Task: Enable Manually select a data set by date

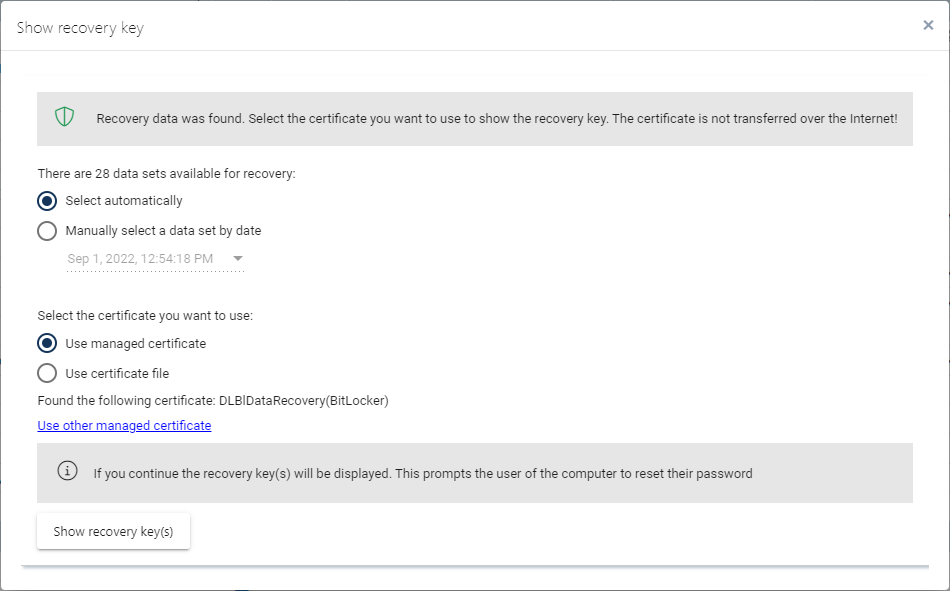Action: click(x=47, y=231)
